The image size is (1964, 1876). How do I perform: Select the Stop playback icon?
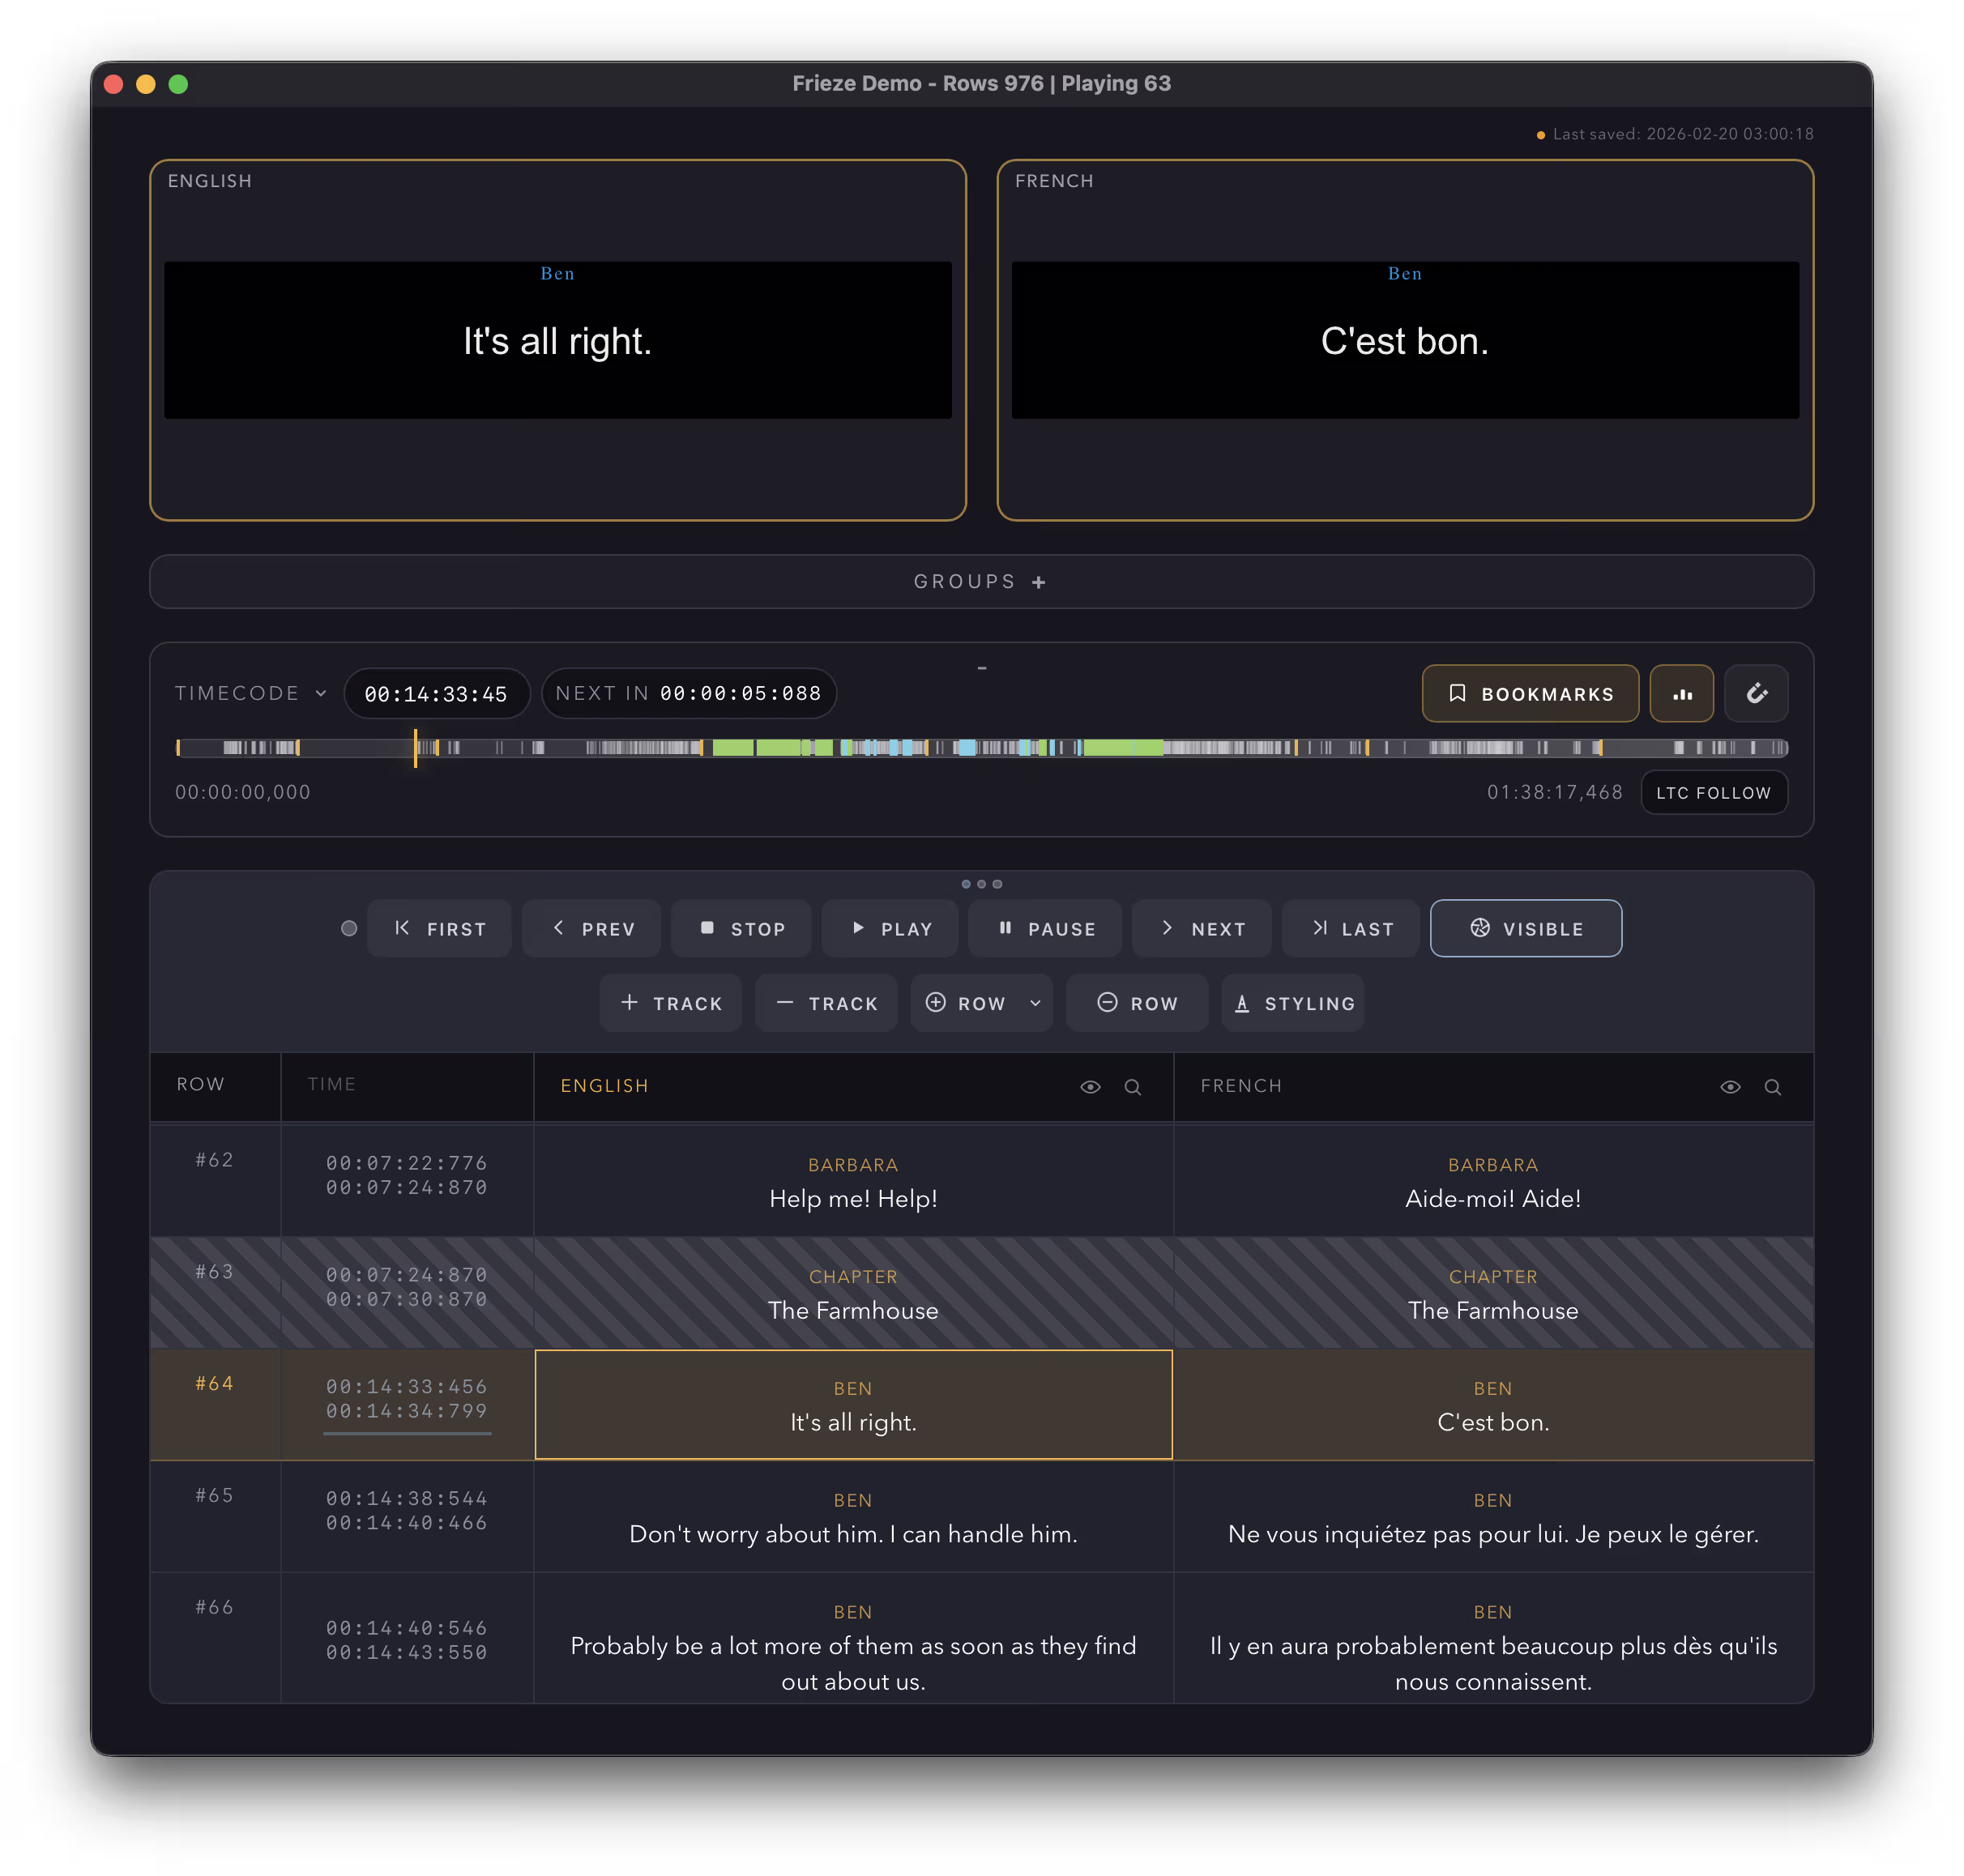[708, 928]
